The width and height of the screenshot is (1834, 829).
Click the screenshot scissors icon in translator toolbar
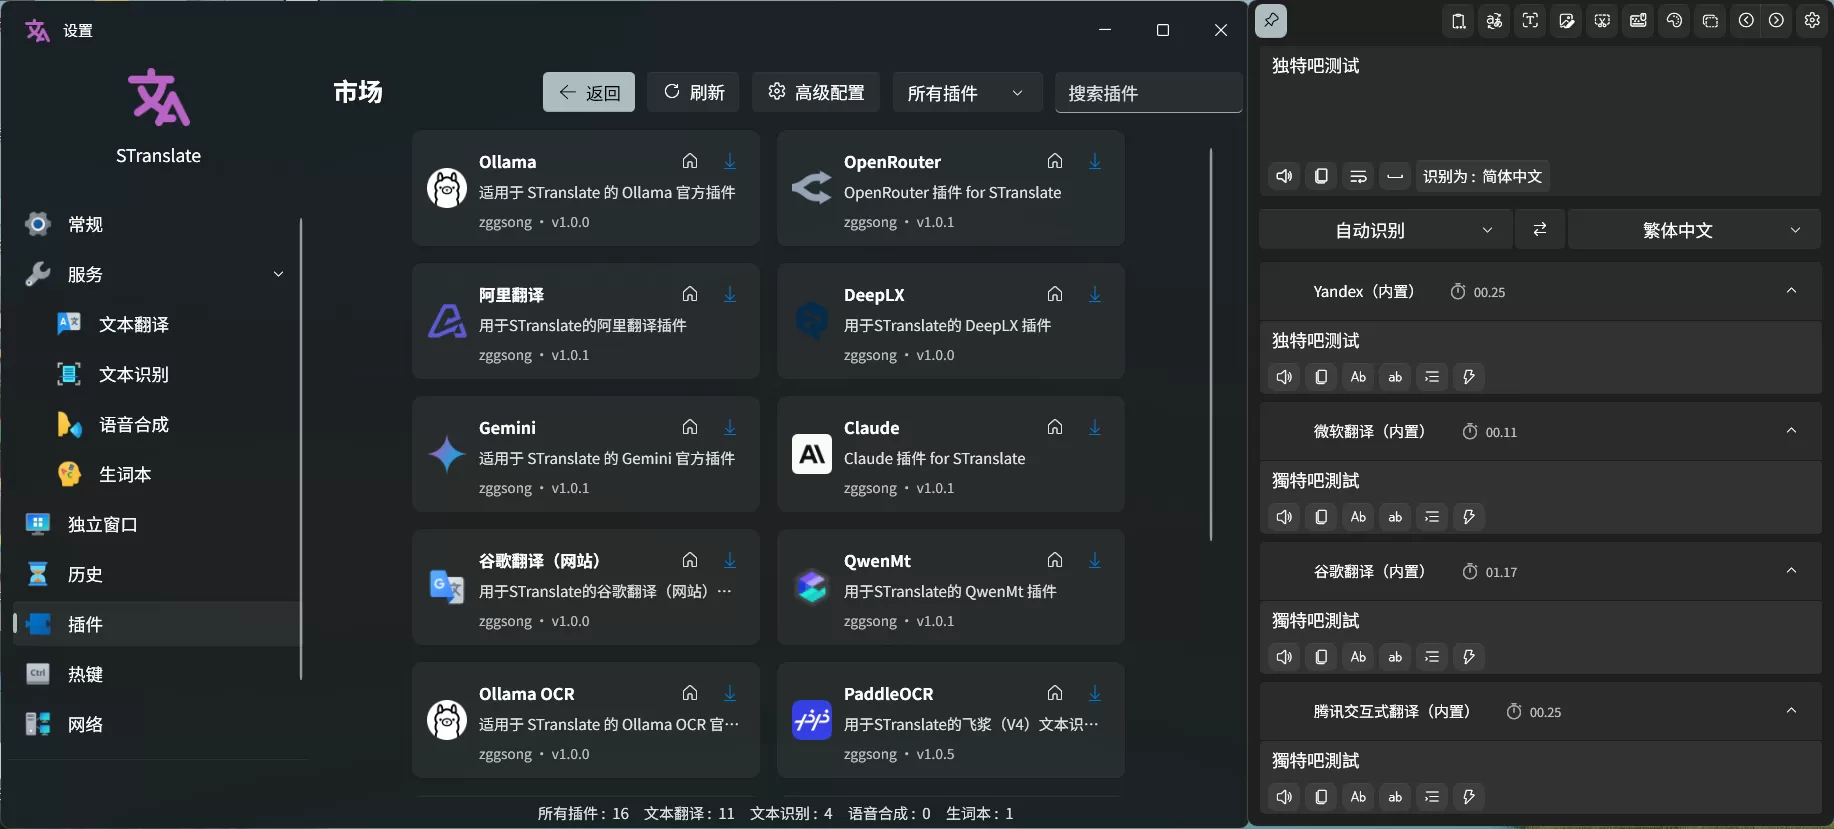(1603, 20)
